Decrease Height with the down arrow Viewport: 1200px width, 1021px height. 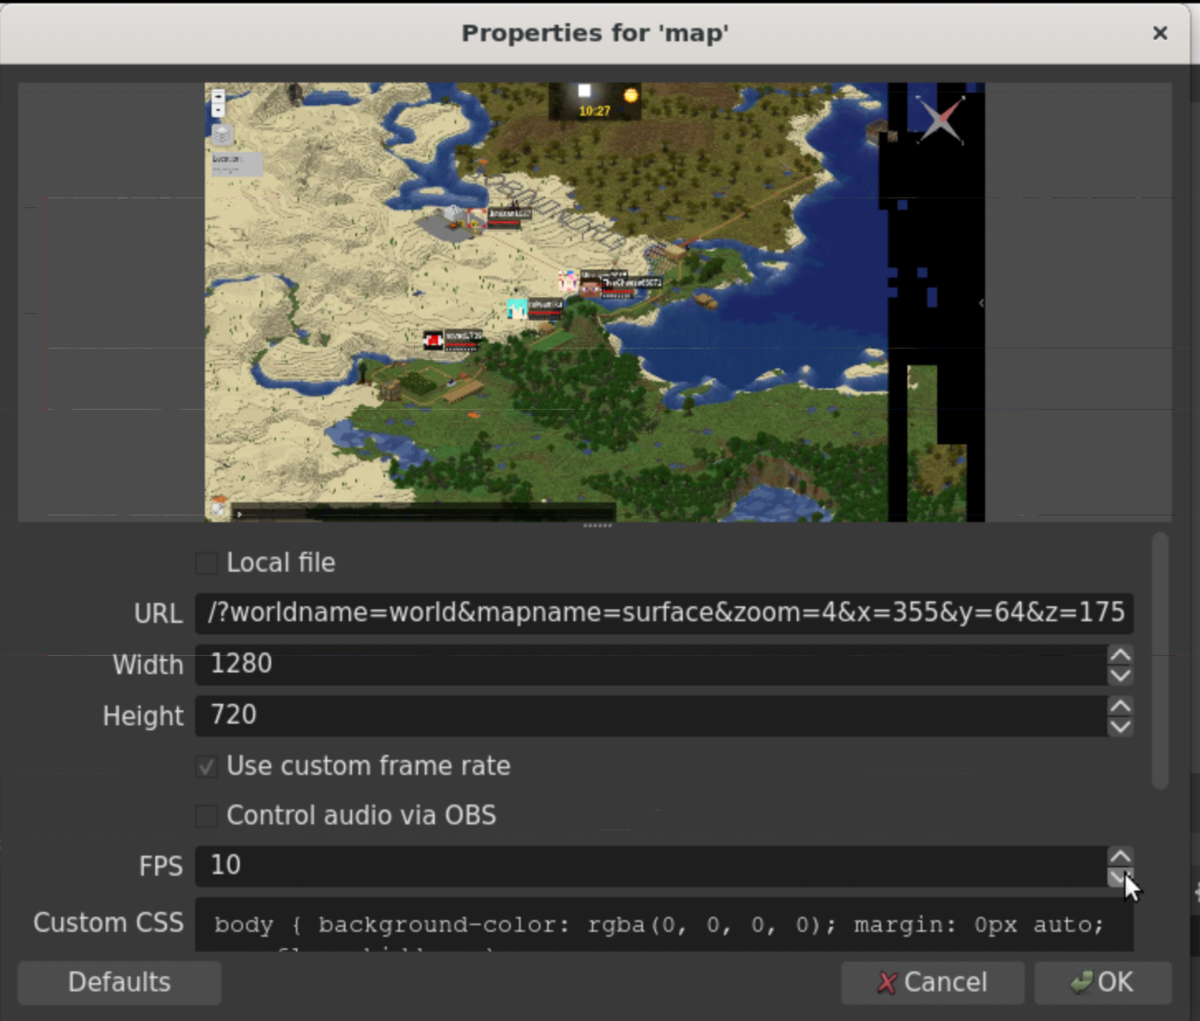pyautogui.click(x=1120, y=726)
